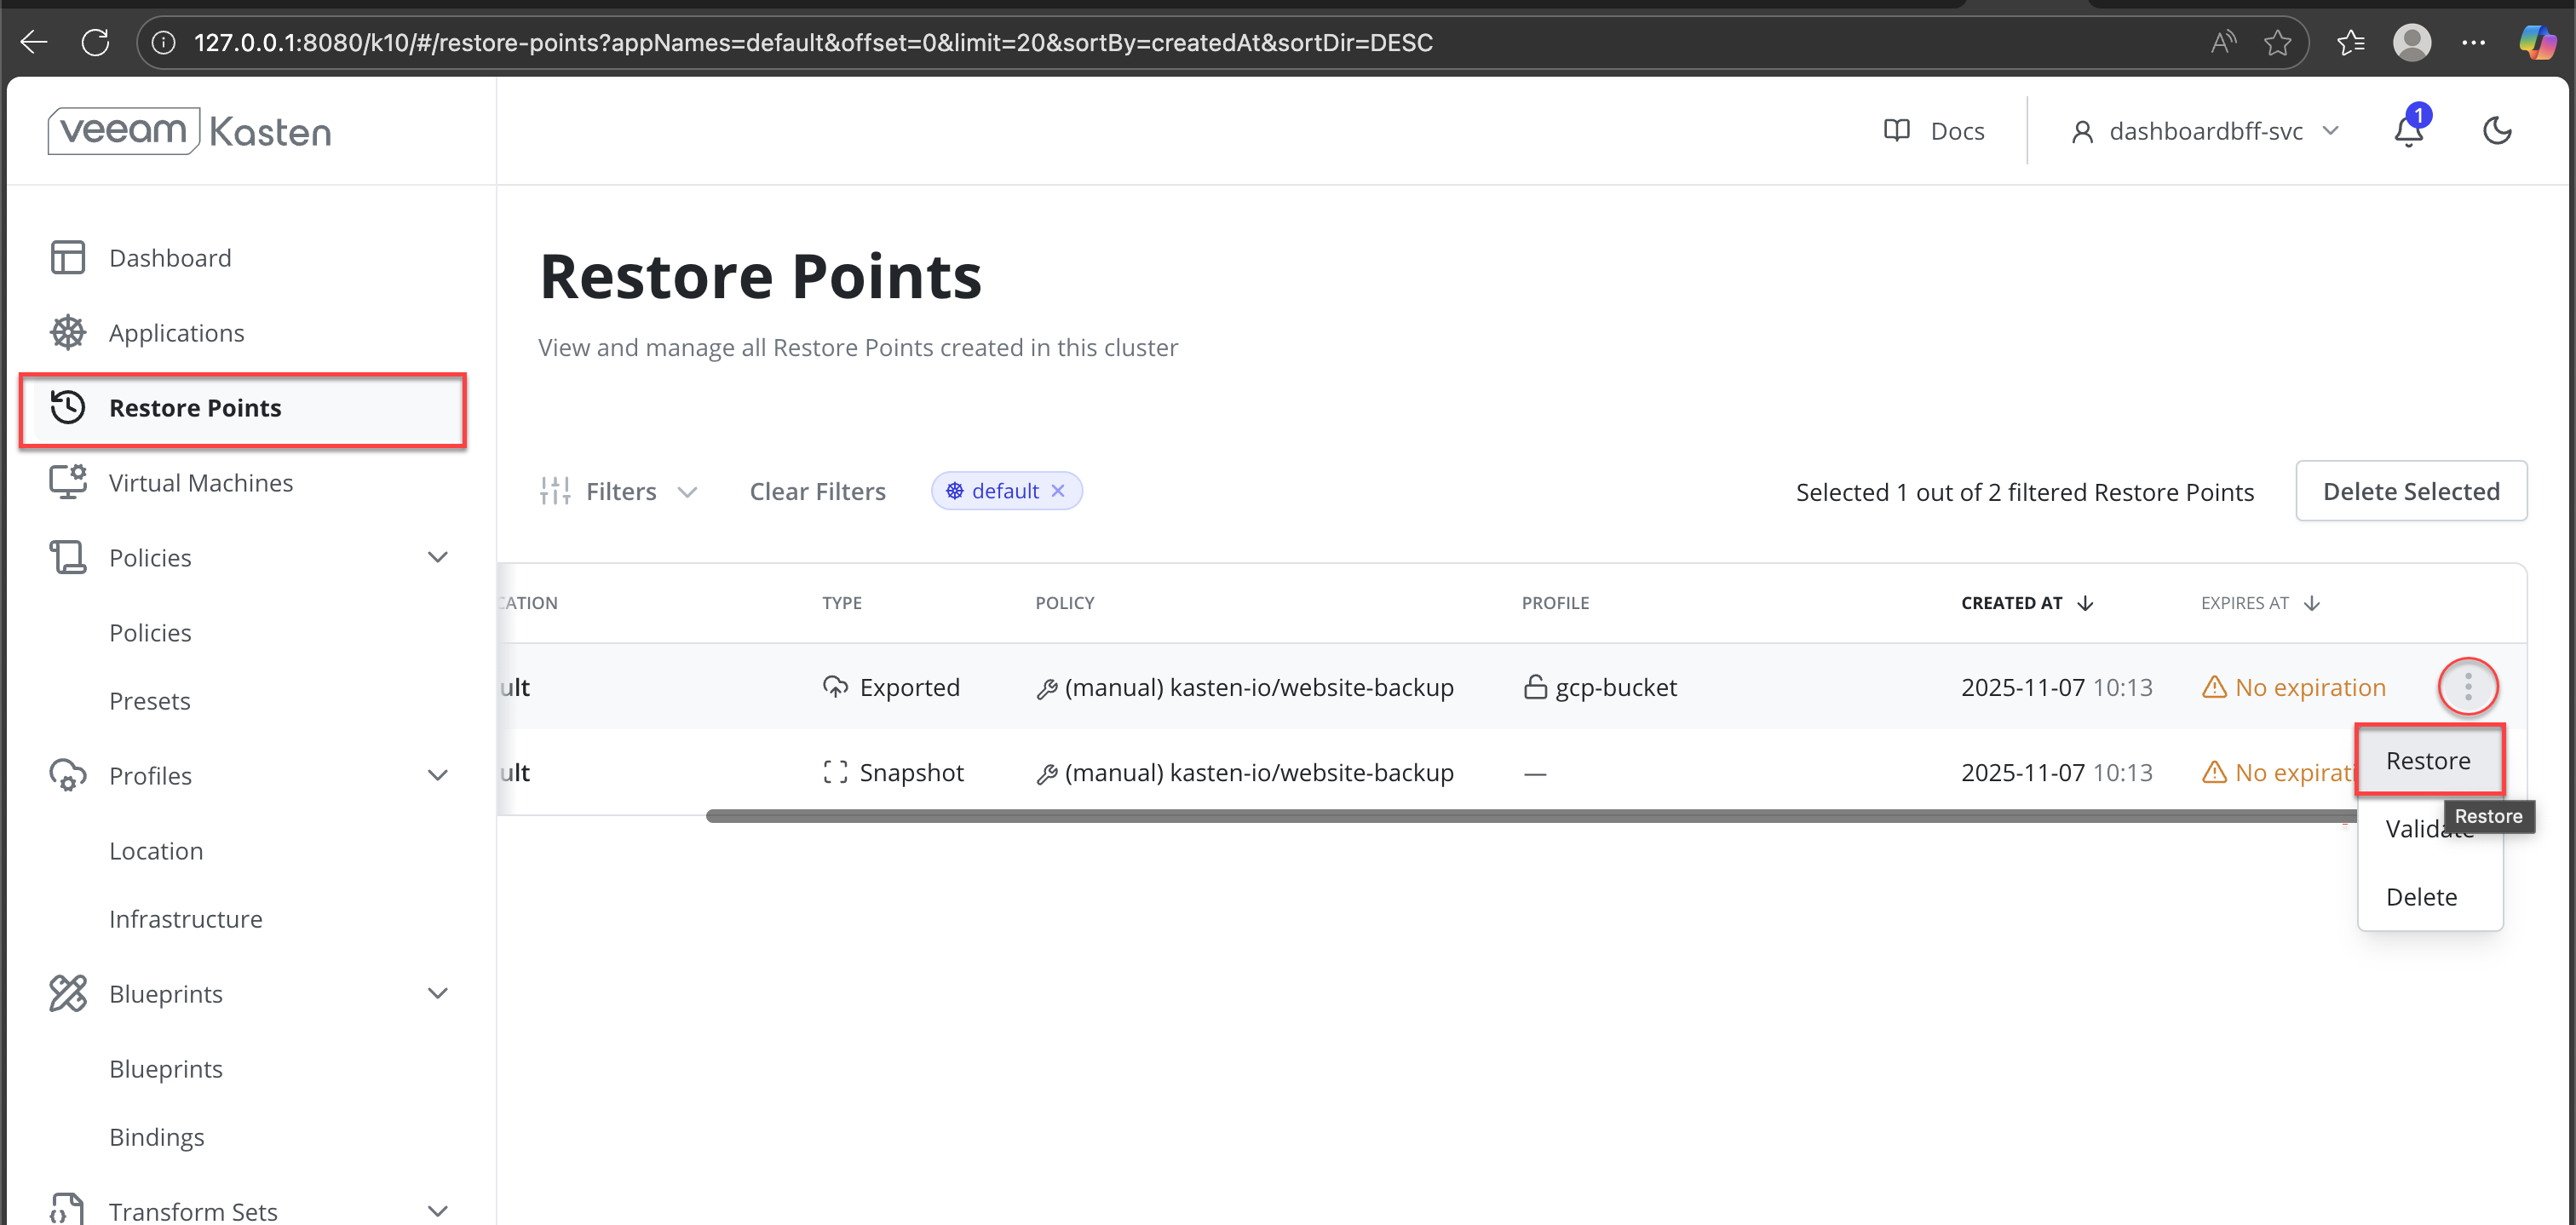
Task: Click Clear Filters link
Action: click(x=817, y=491)
